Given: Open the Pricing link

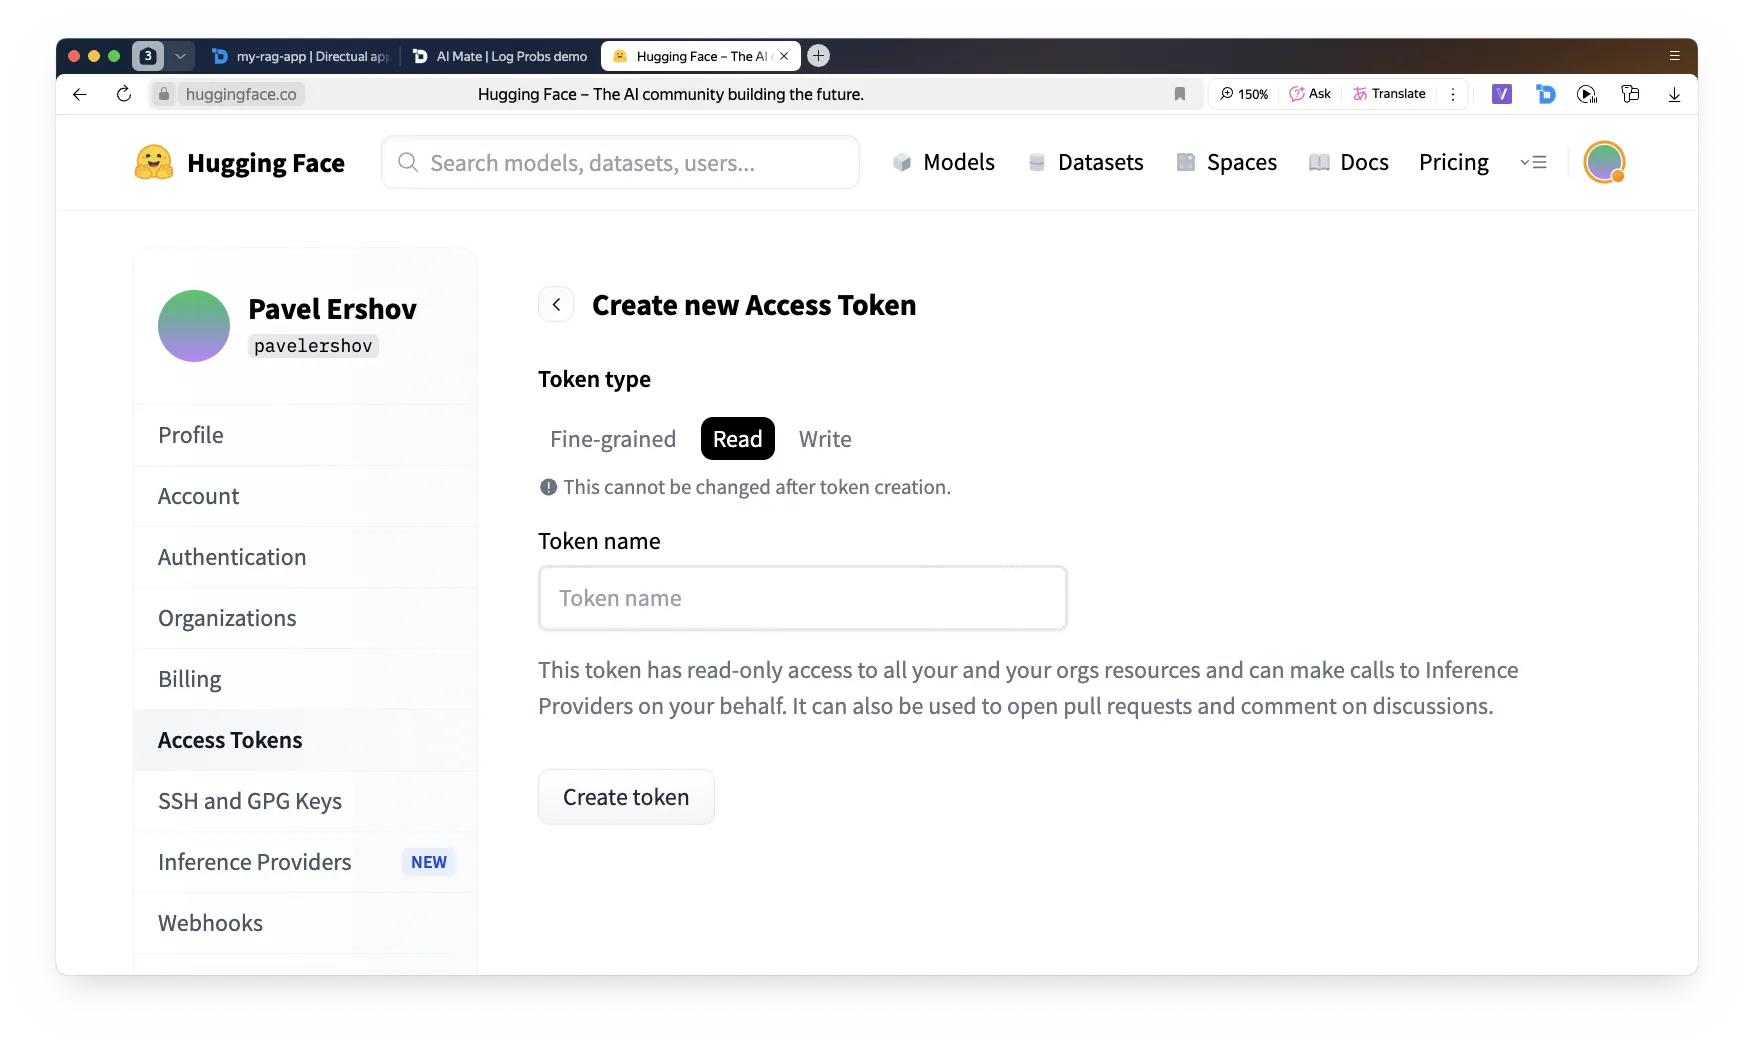Looking at the screenshot, I should pos(1453,162).
